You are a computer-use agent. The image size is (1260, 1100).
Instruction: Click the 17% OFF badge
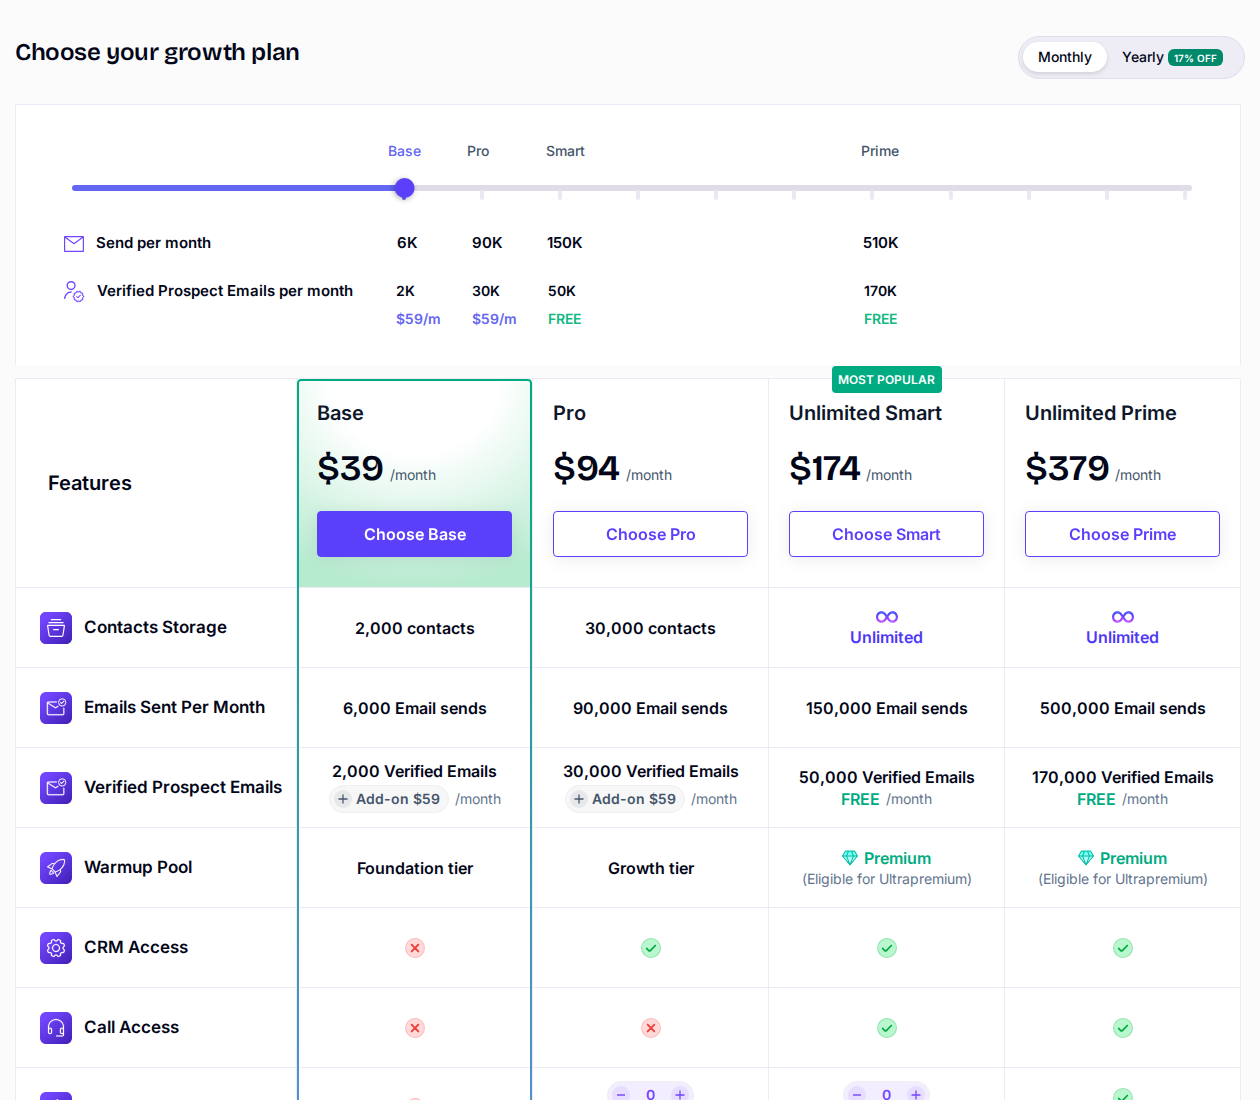(x=1196, y=58)
